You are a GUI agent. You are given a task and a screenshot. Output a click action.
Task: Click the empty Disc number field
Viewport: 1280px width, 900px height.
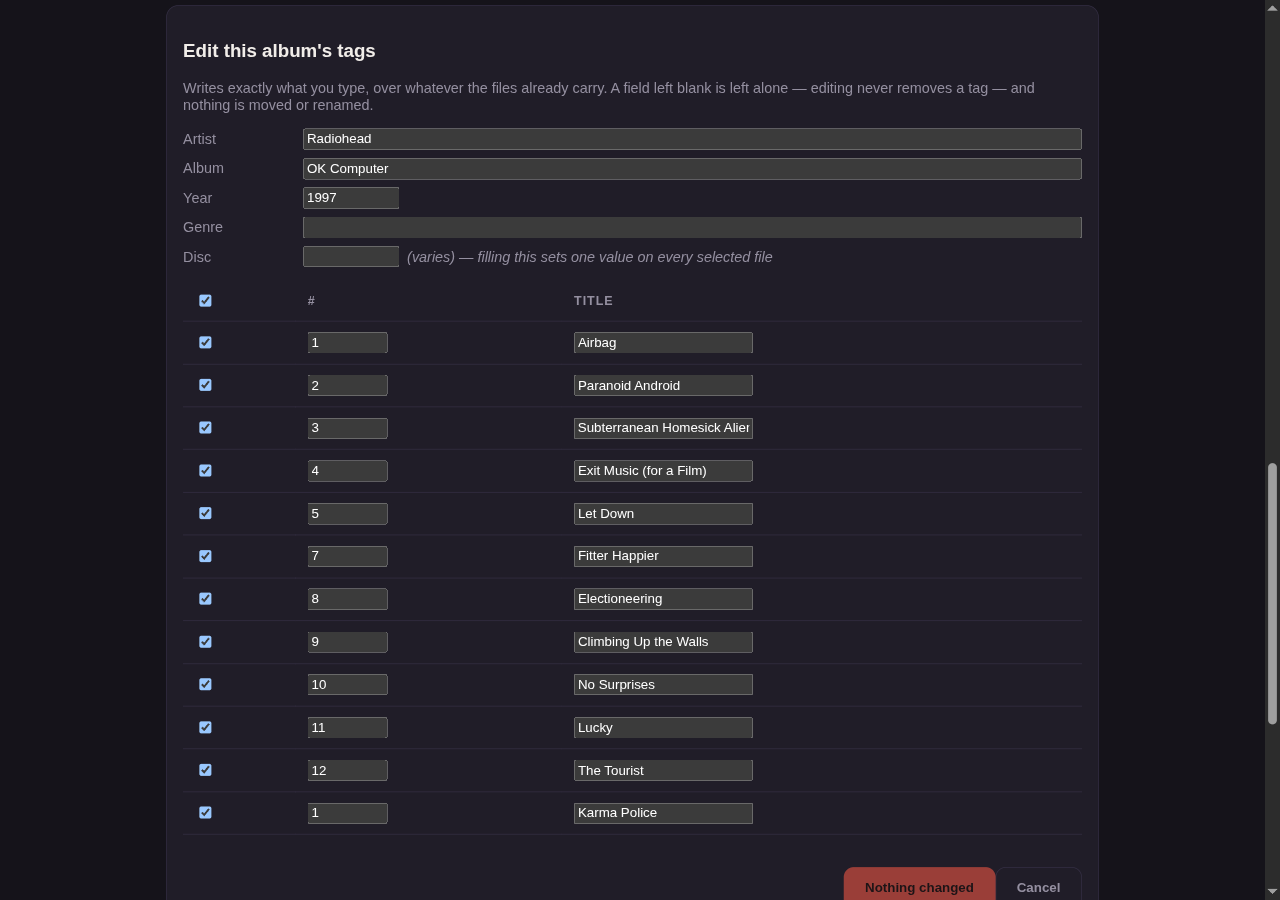pyautogui.click(x=351, y=257)
